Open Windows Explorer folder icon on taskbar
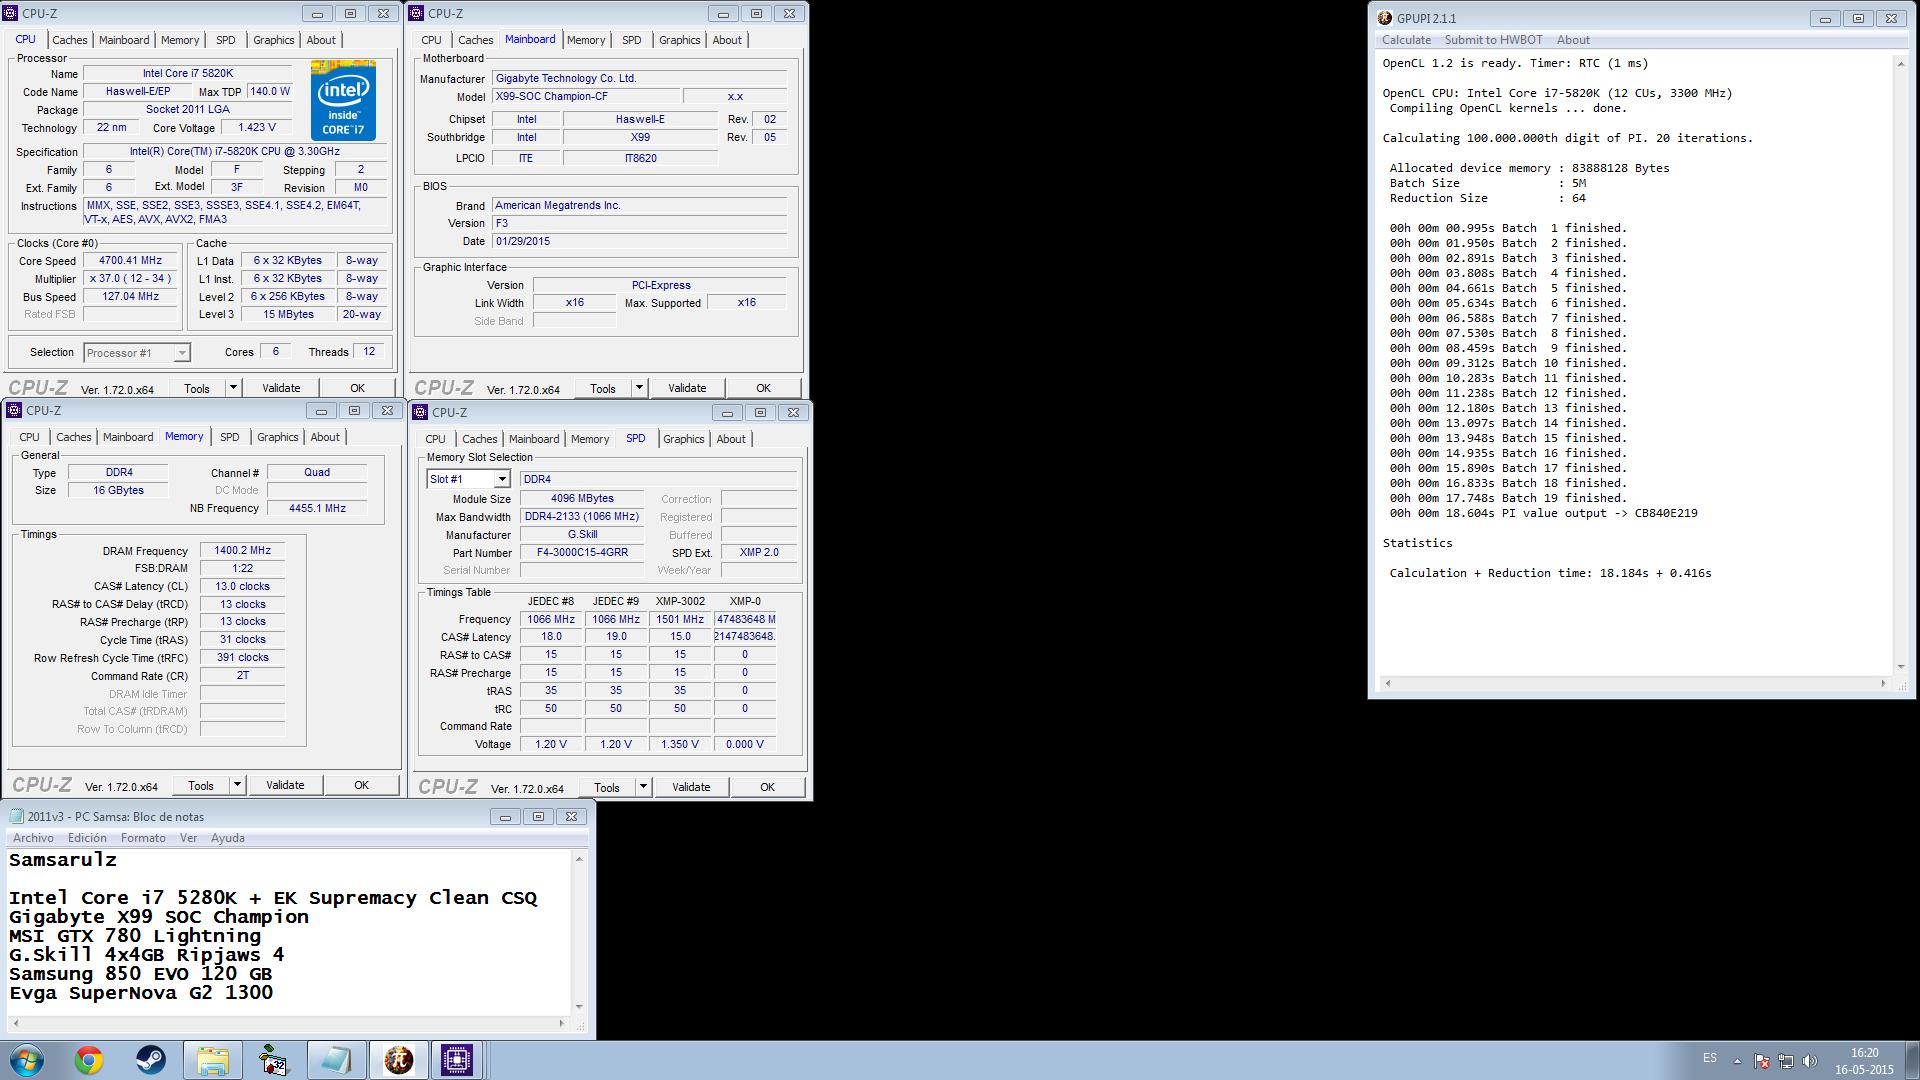This screenshot has height=1080, width=1920. pos(212,1060)
